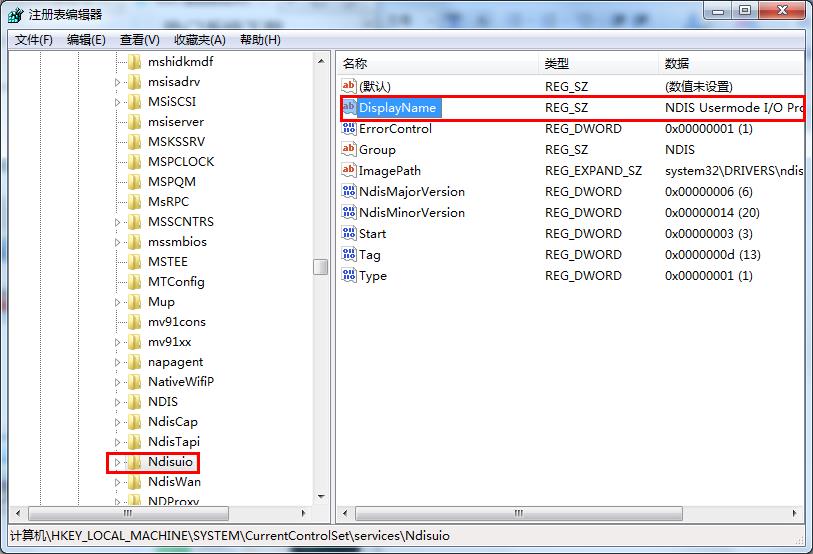The width and height of the screenshot is (813, 554).
Task: Select the mshidkmdf folder icon
Action: (134, 62)
